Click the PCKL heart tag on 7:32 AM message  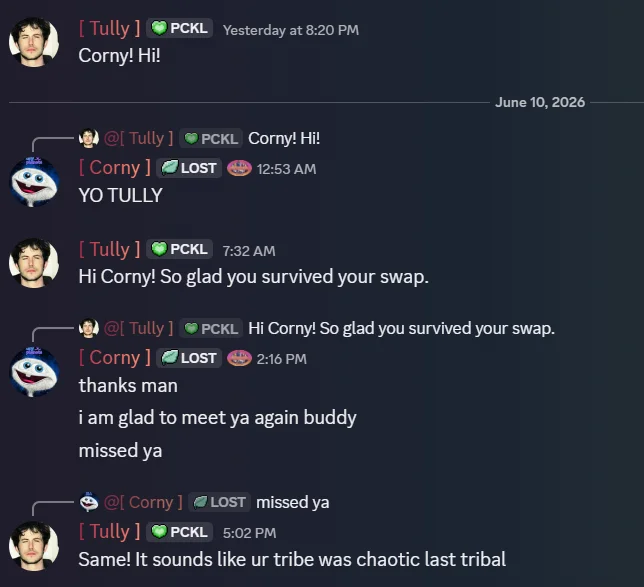[179, 249]
